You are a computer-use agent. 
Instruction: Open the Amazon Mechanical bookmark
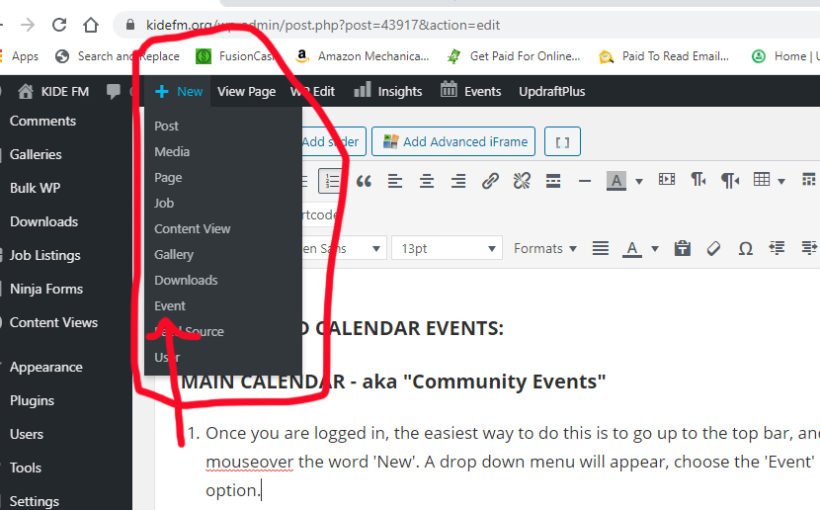pyautogui.click(x=362, y=56)
